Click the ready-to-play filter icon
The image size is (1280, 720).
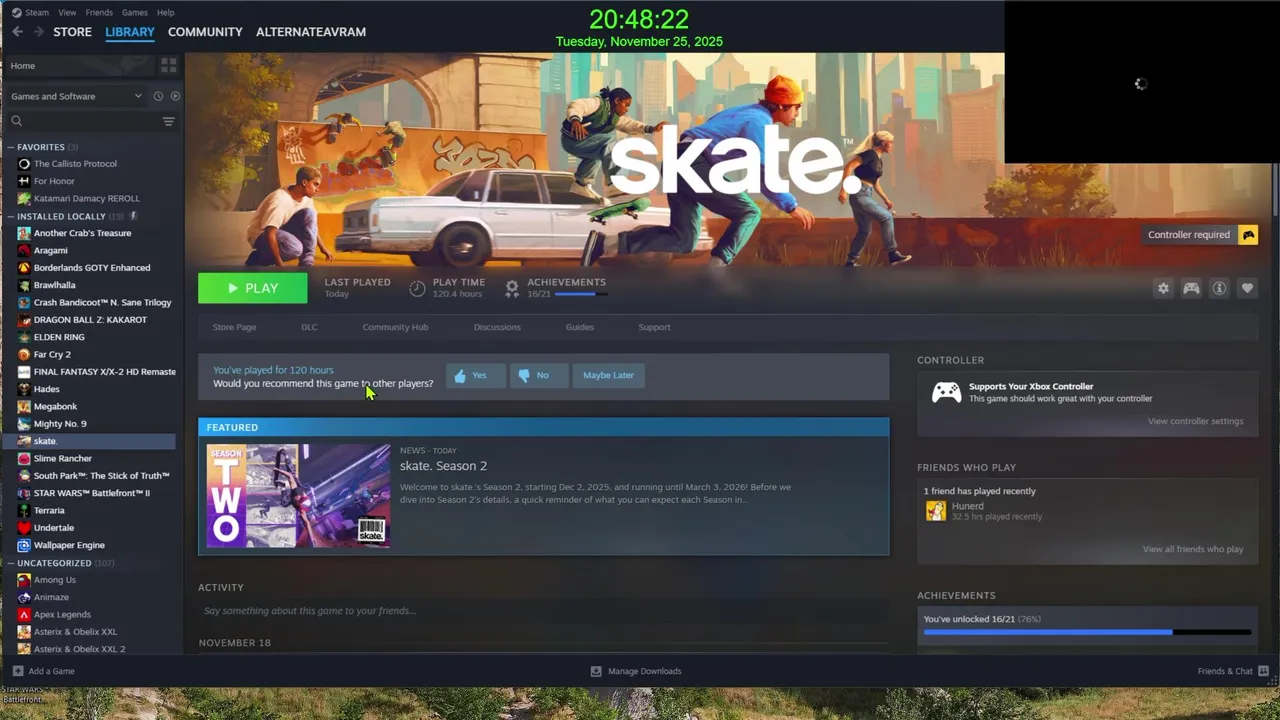[175, 96]
